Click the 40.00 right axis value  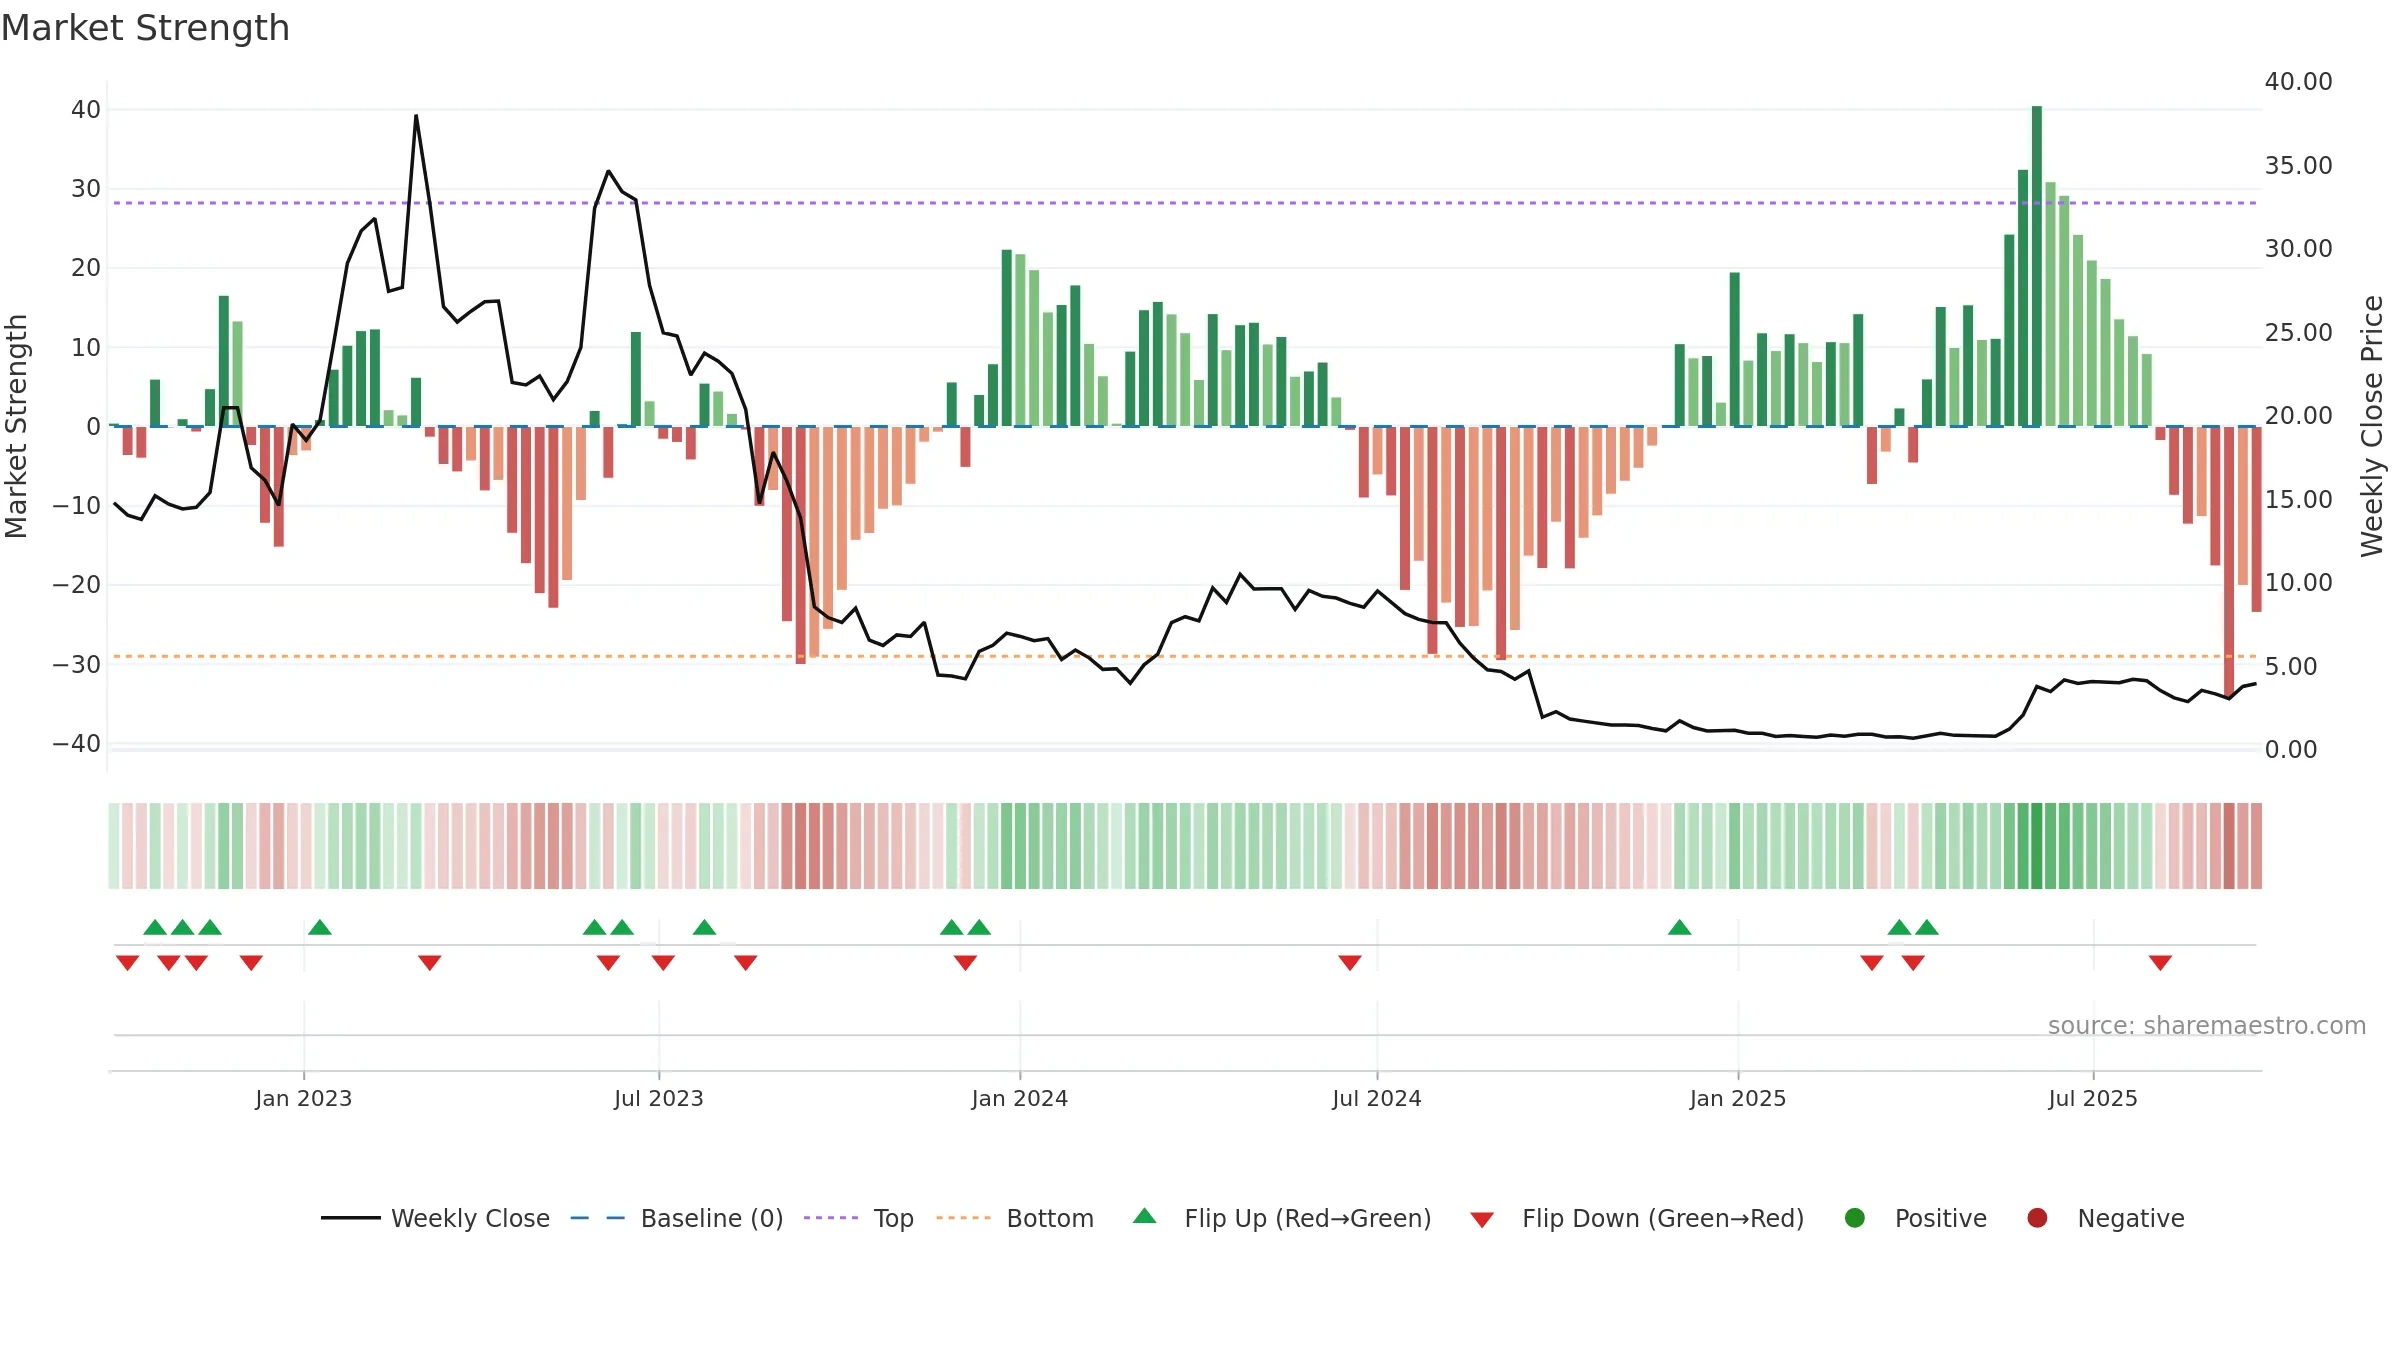coord(2298,81)
